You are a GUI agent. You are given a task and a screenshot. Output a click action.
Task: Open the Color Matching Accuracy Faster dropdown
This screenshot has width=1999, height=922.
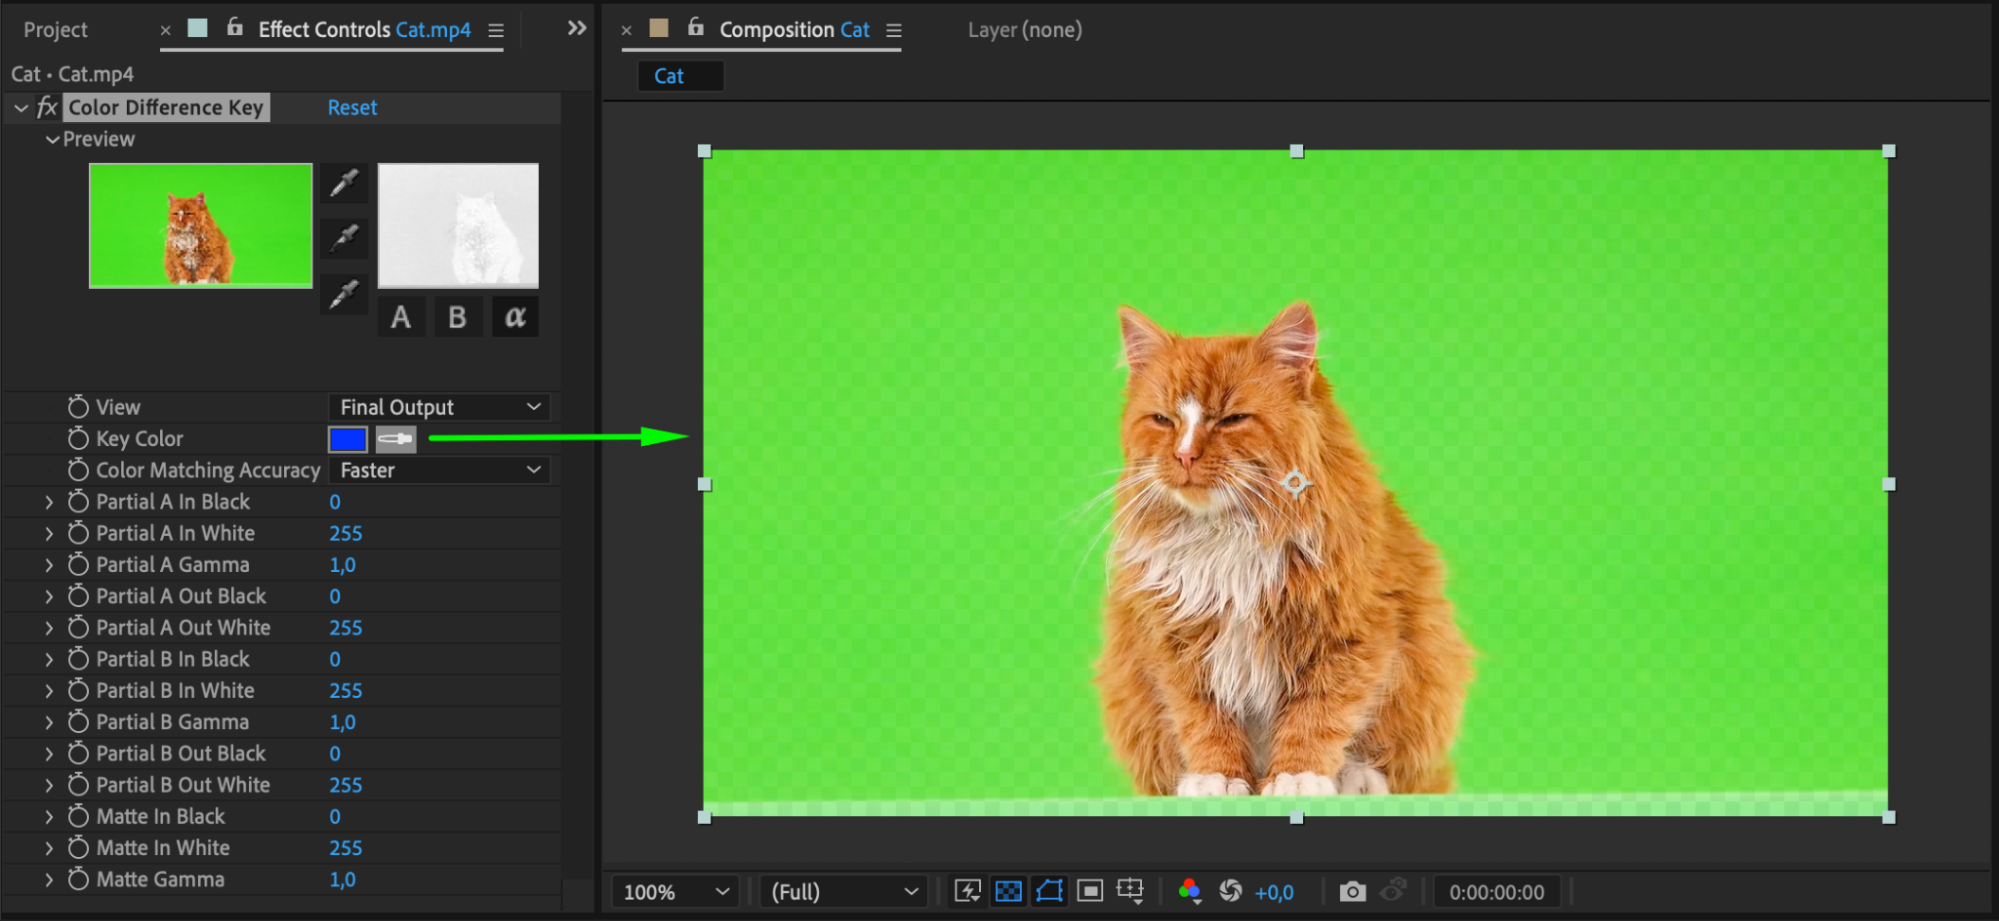tap(439, 470)
